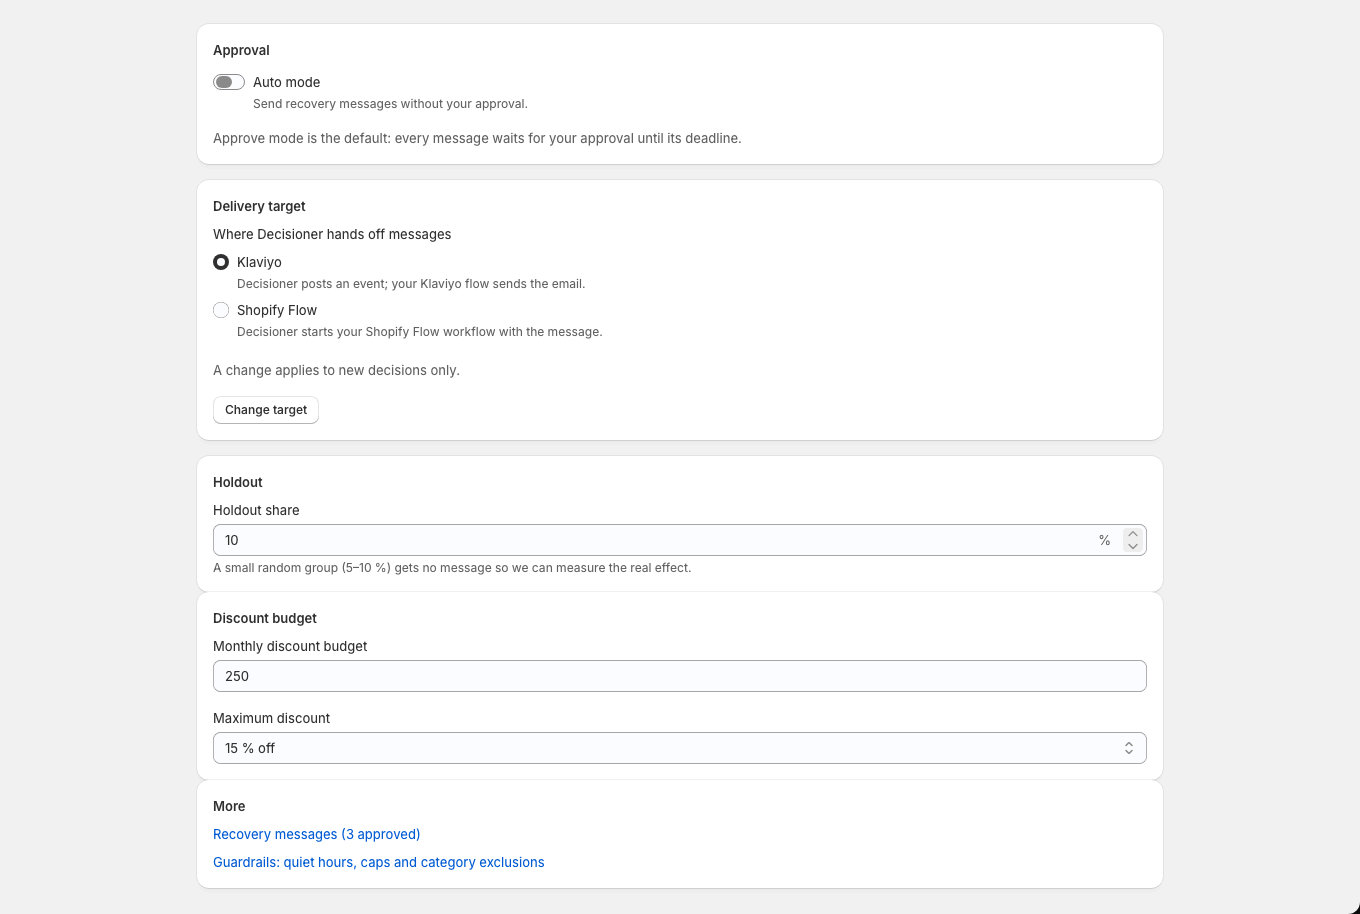Click the "Approval" section heading
The image size is (1360, 914).
(242, 50)
